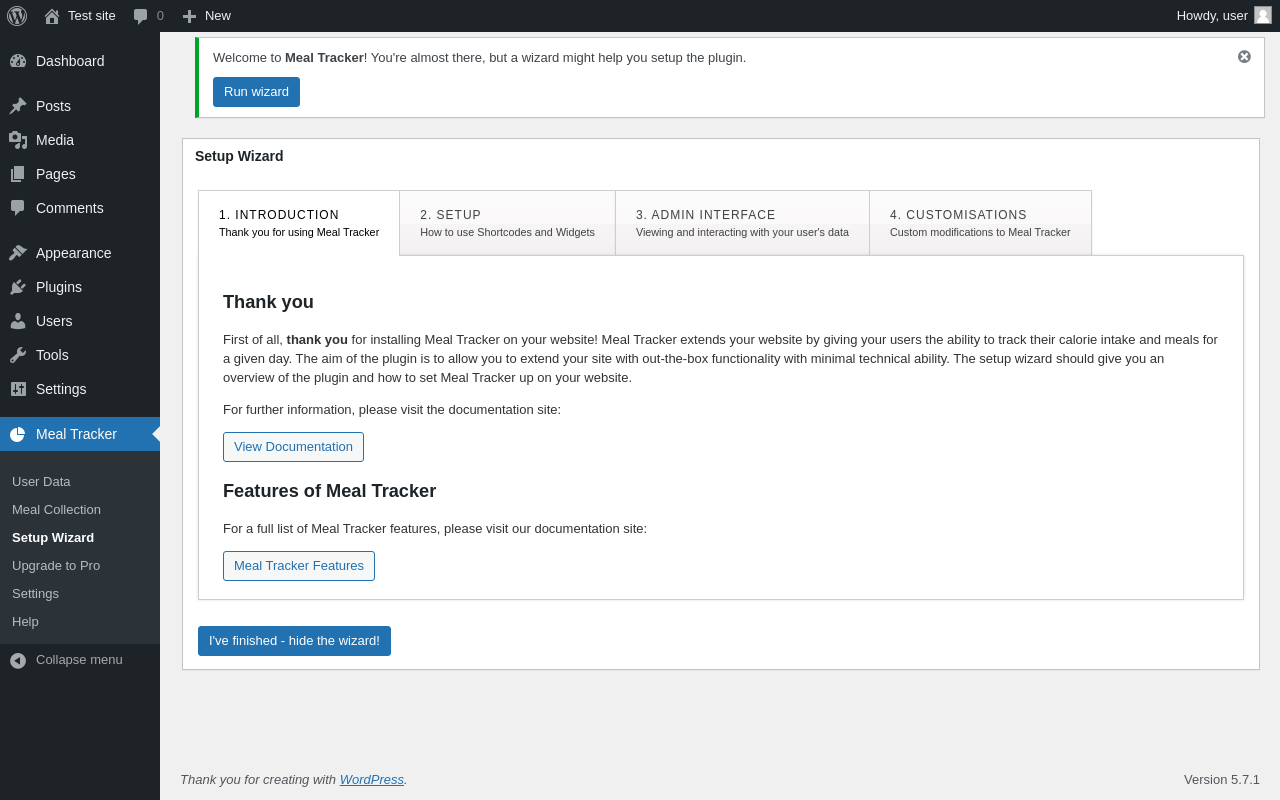
Task: Open Meal Collection submenu item
Action: (56, 510)
